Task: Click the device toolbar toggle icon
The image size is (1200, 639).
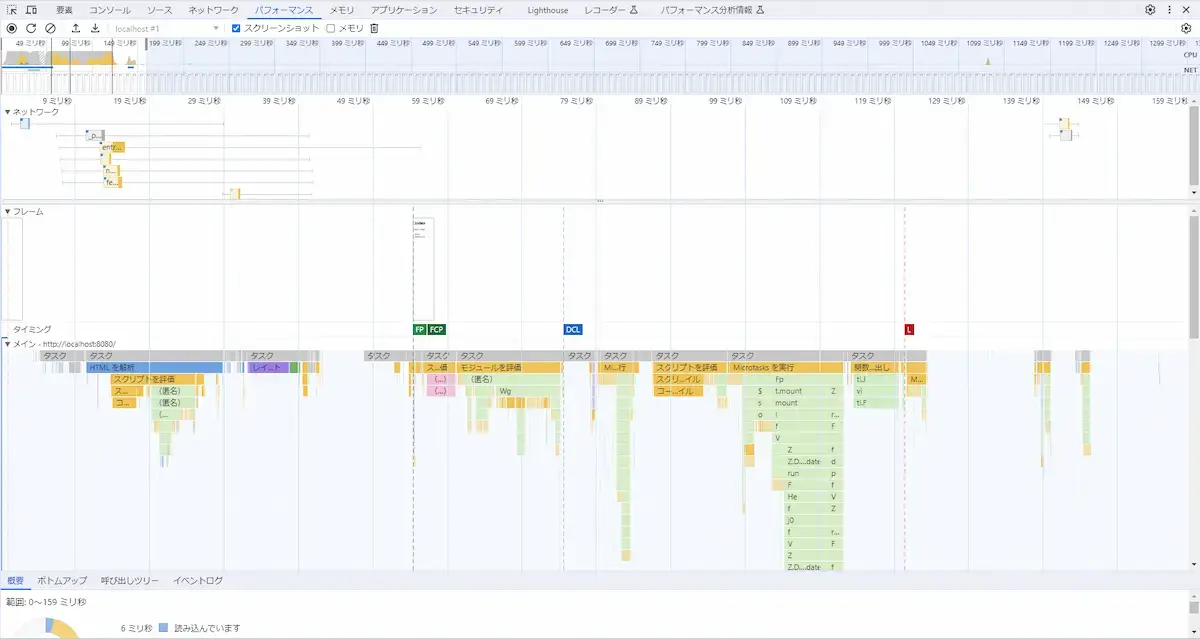Action: click(x=31, y=9)
